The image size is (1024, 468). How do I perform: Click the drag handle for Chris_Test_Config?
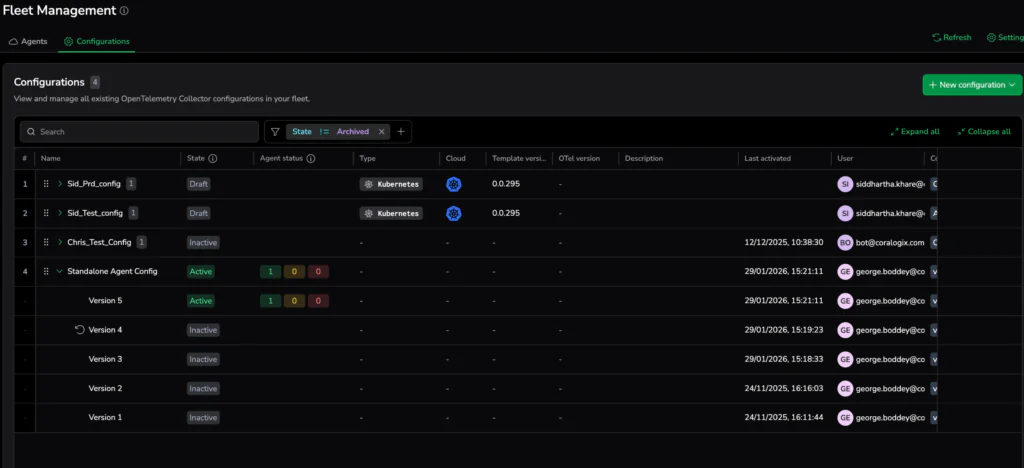[x=46, y=242]
